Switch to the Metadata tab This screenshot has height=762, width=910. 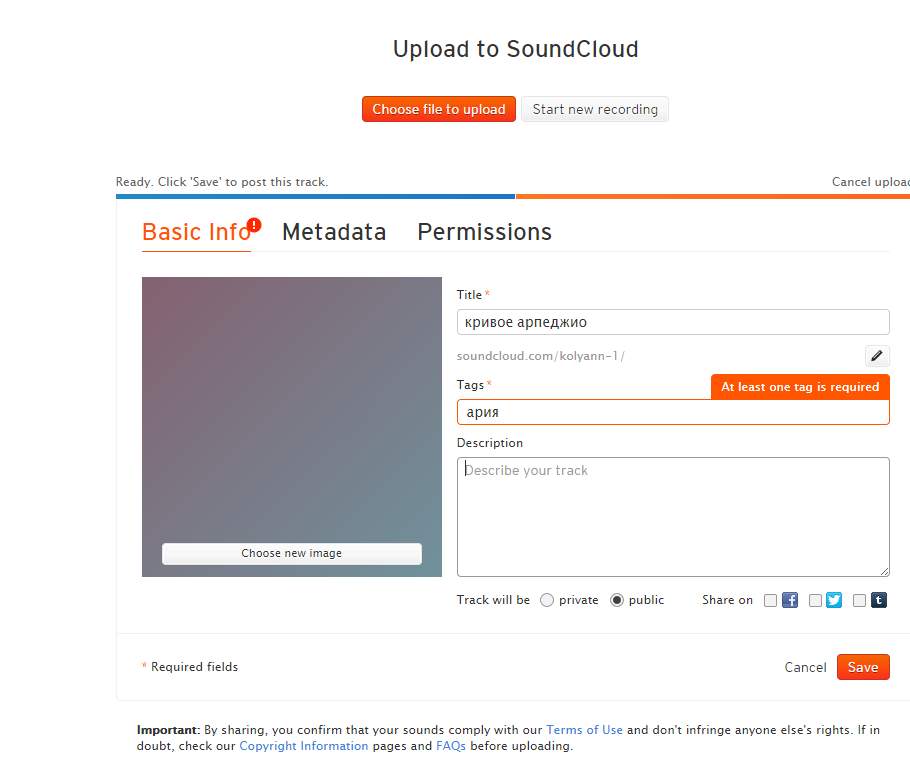(x=334, y=232)
